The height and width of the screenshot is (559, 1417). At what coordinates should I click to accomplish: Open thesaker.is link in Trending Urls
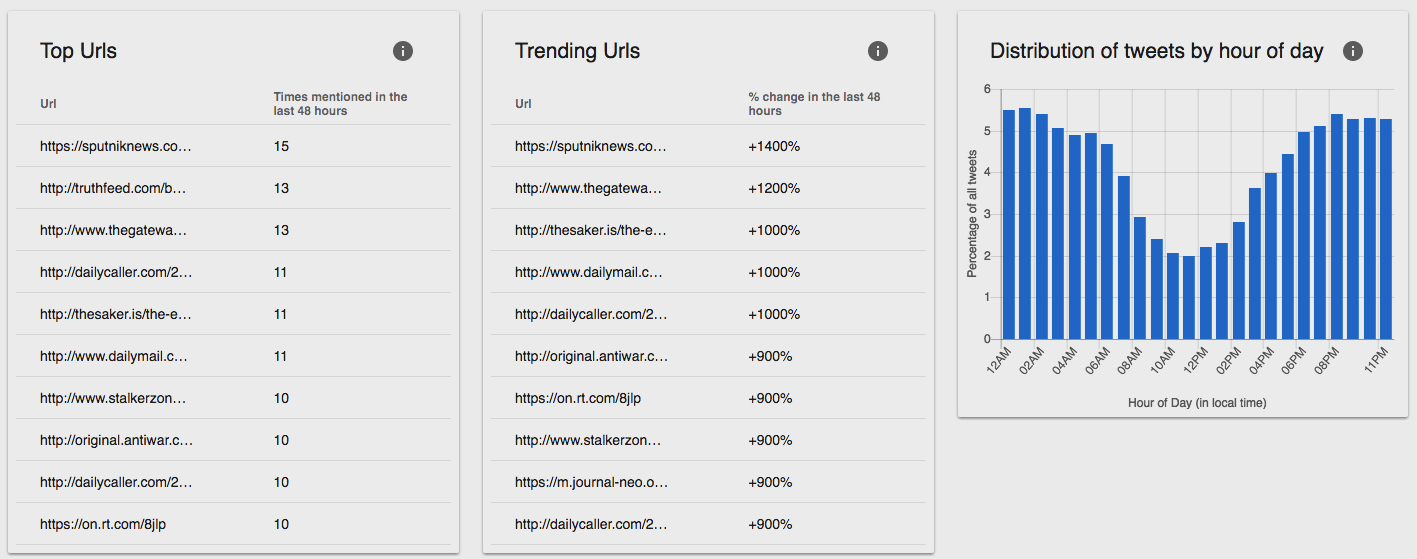click(x=590, y=230)
